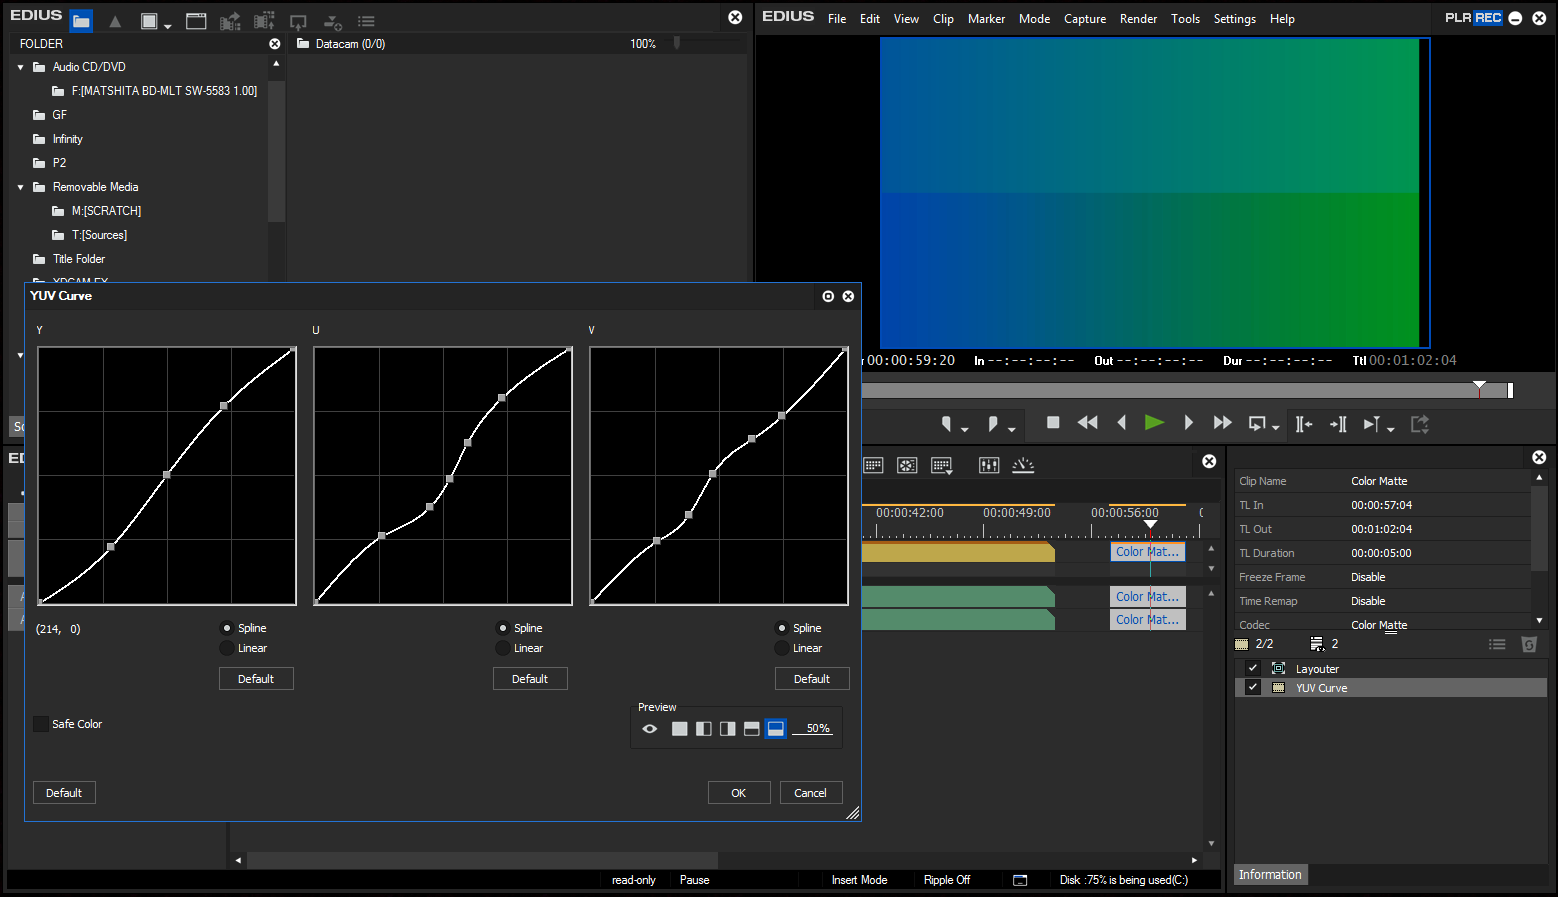Viewport: 1558px width, 897px height.
Task: Select Spline radio for U curve
Action: pyautogui.click(x=503, y=628)
